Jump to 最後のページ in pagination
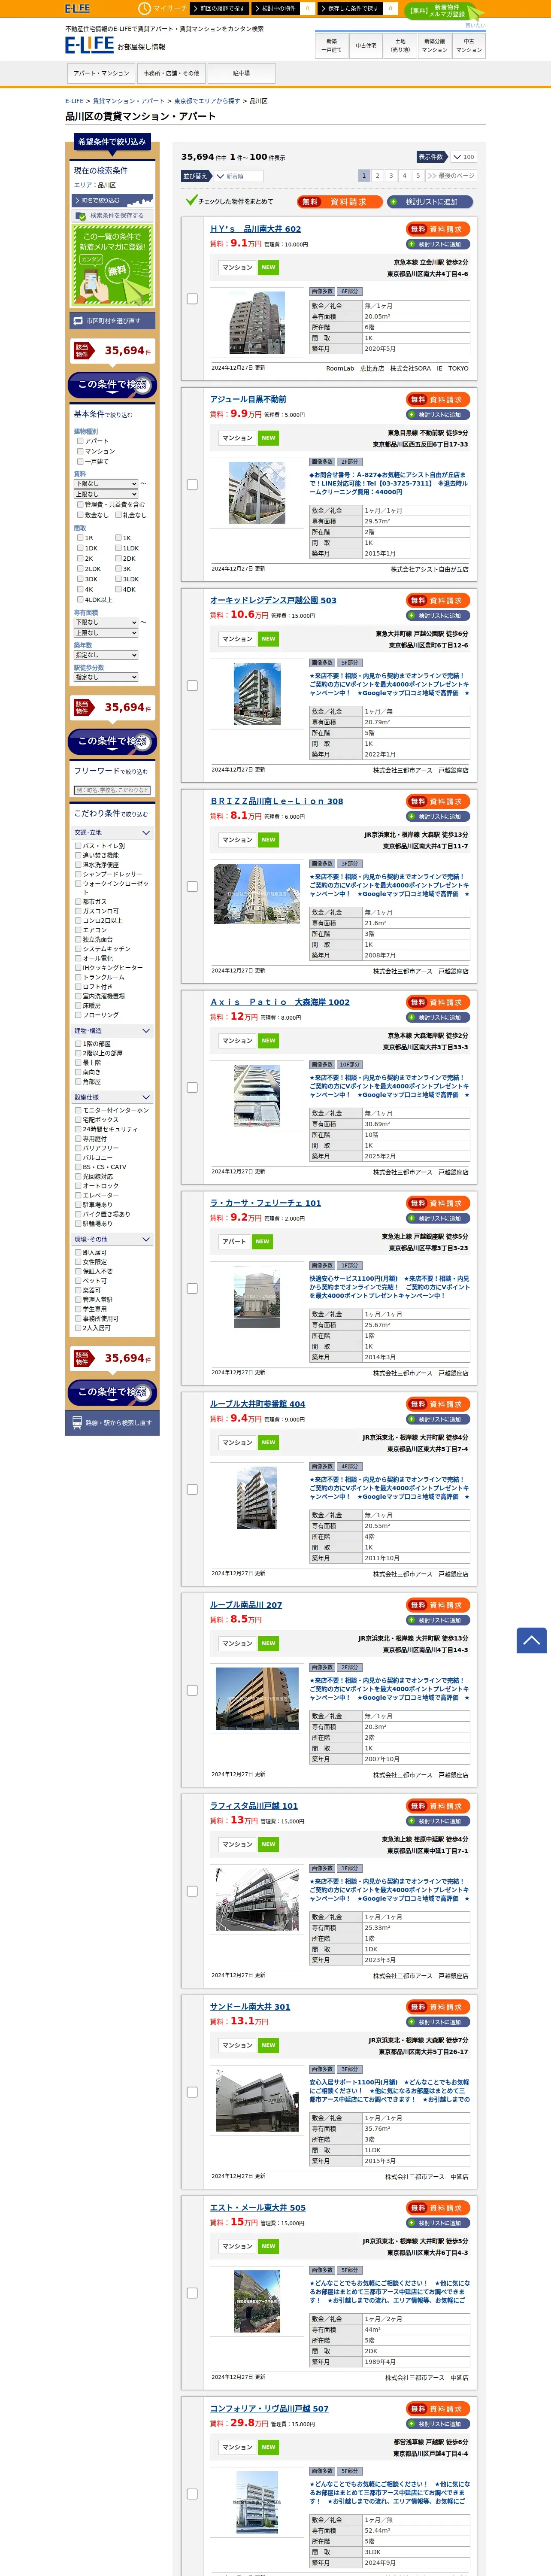Viewport: 551px width, 2576px height. 451,176
